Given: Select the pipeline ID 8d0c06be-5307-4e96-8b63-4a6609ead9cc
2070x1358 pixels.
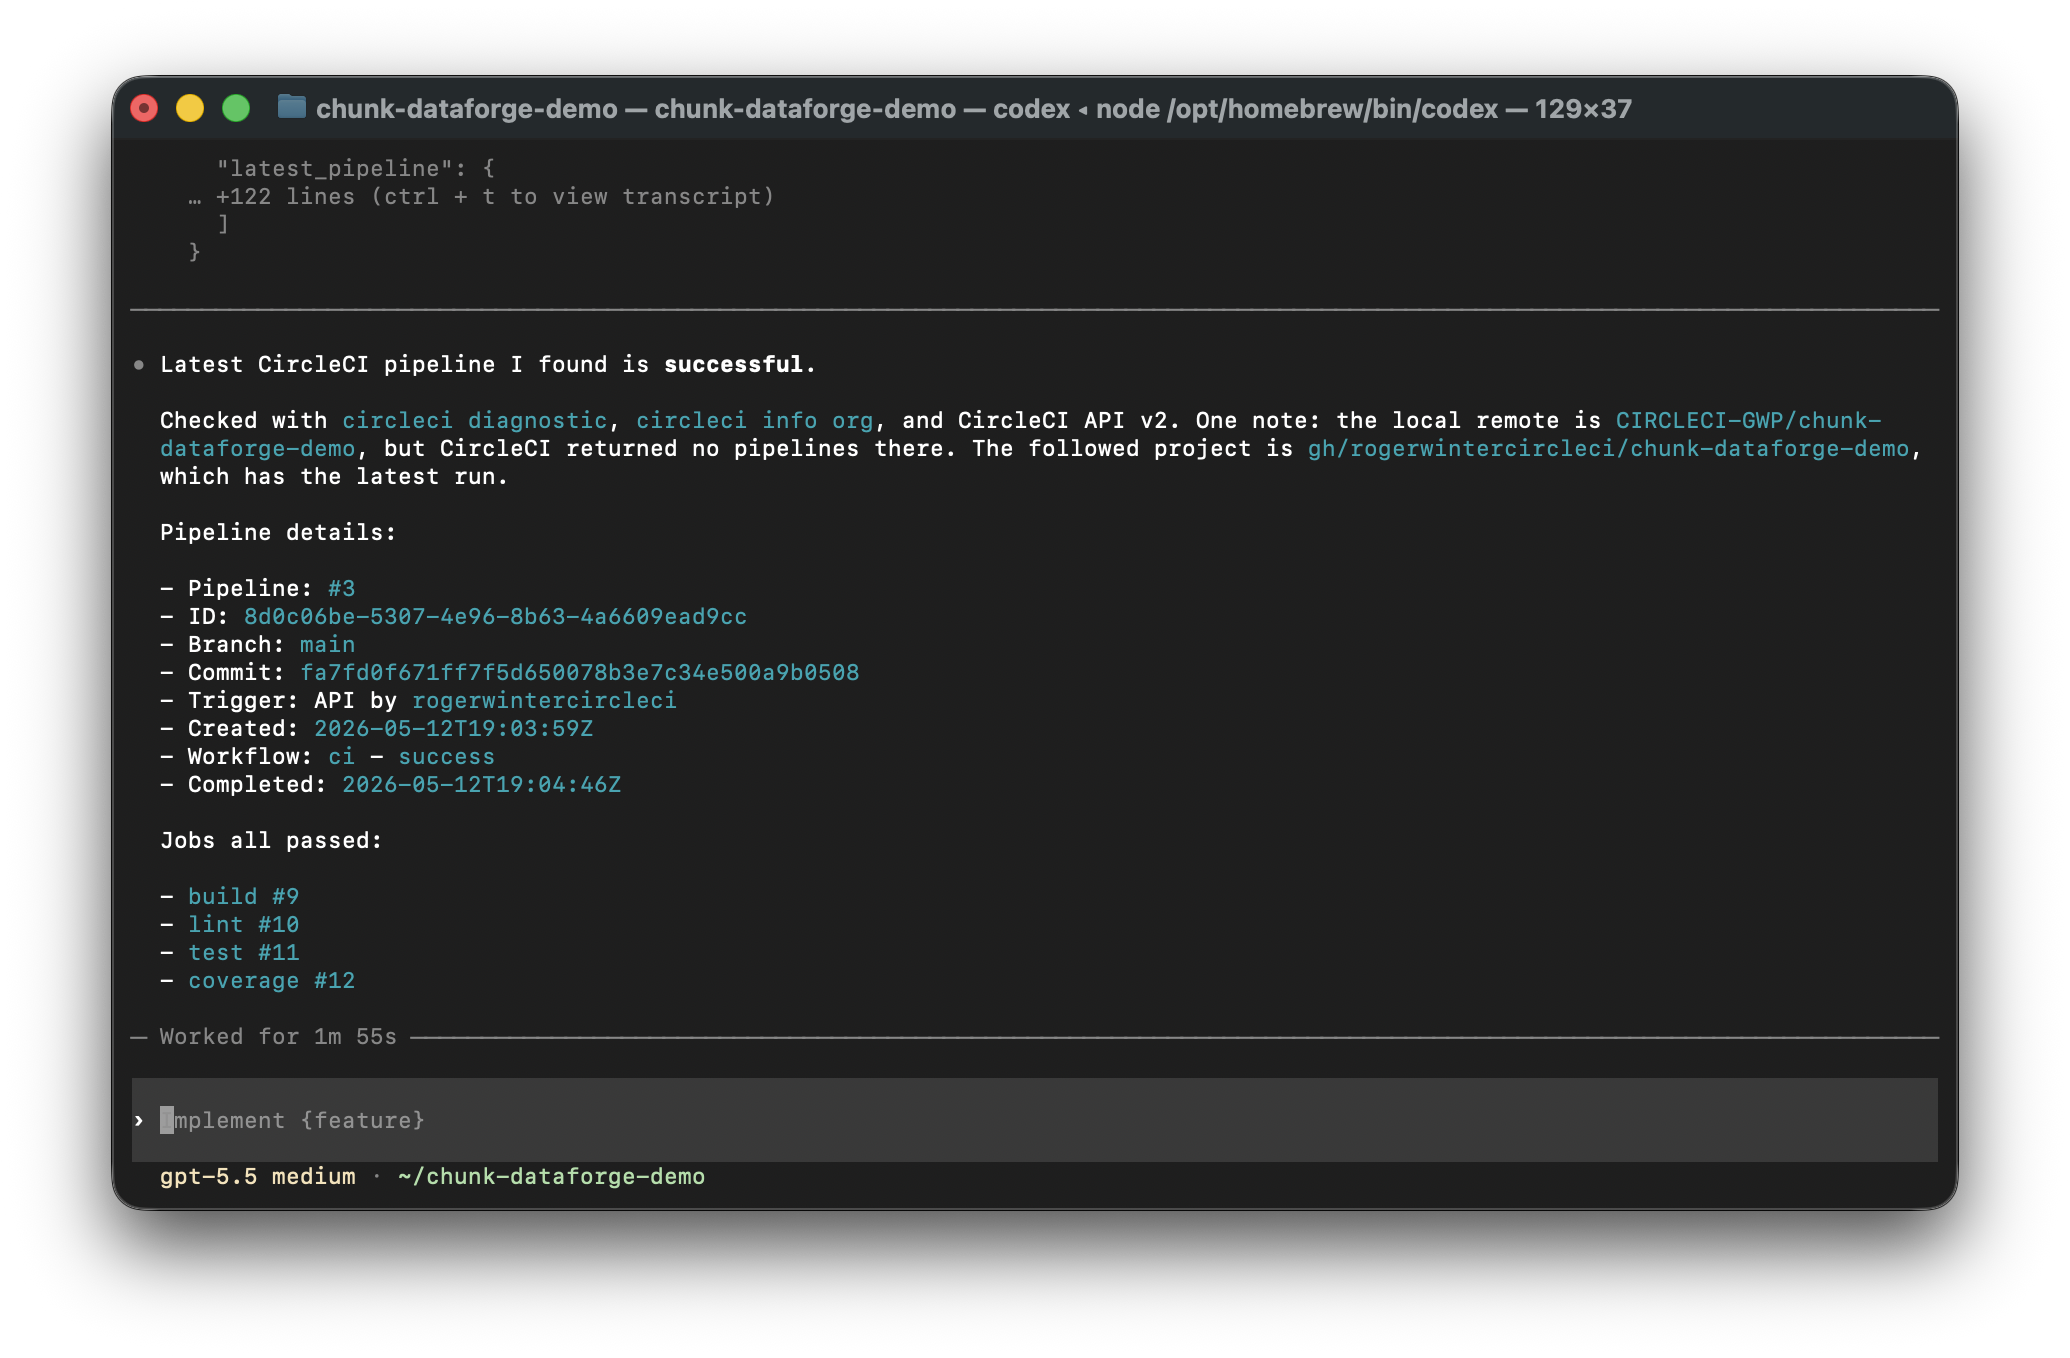Looking at the screenshot, I should point(495,616).
